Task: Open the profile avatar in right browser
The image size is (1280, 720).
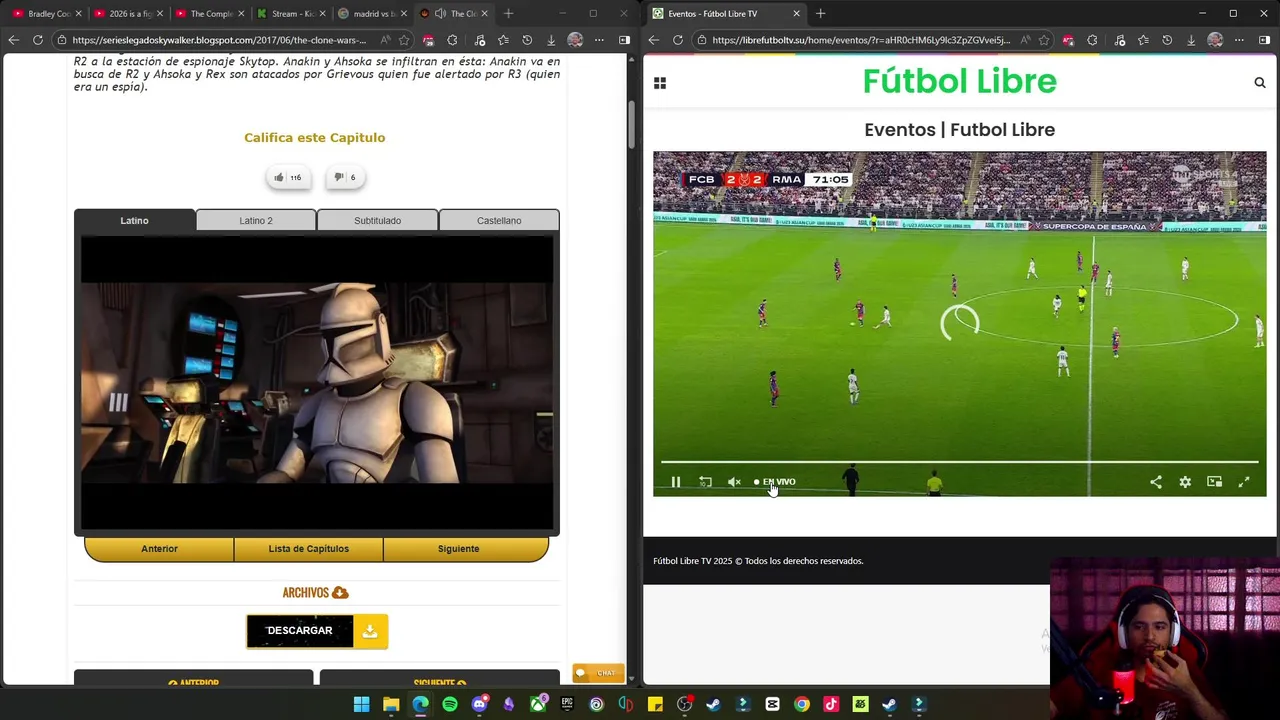Action: tap(1215, 40)
